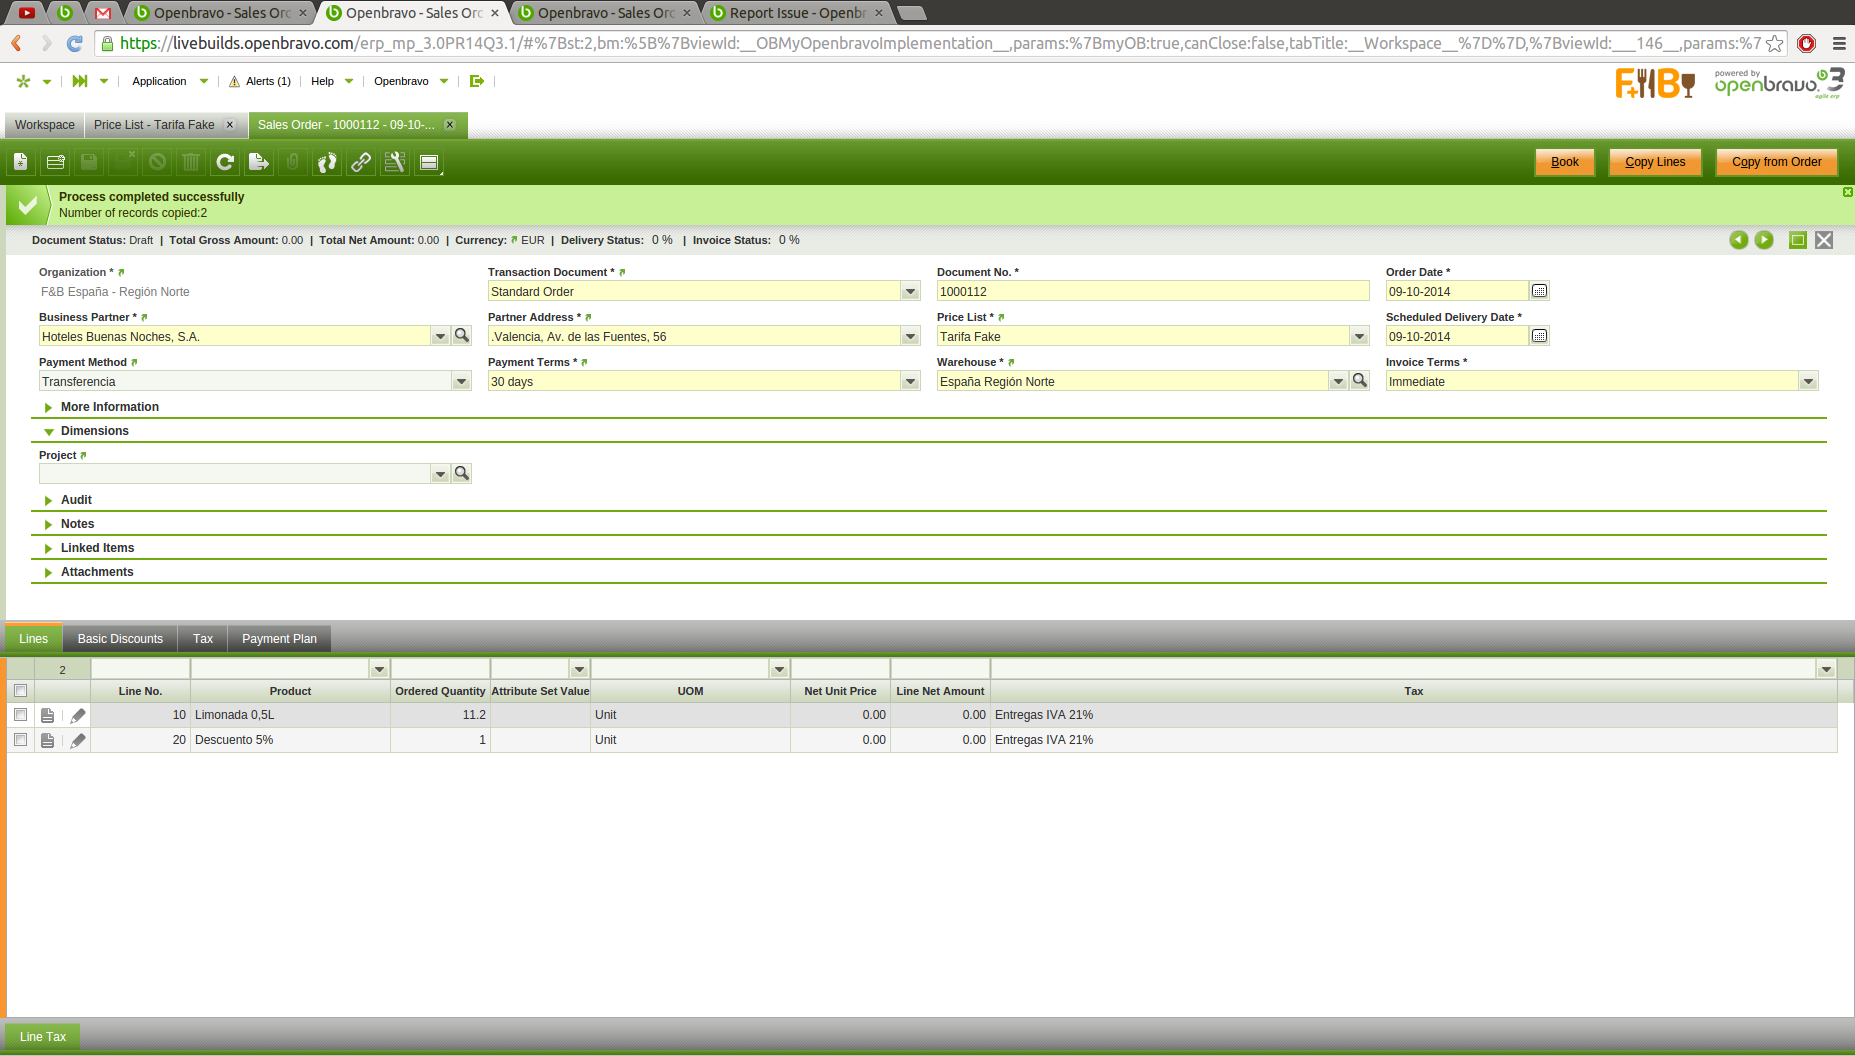Open the Audit Trail footprints icon

pos(327,162)
